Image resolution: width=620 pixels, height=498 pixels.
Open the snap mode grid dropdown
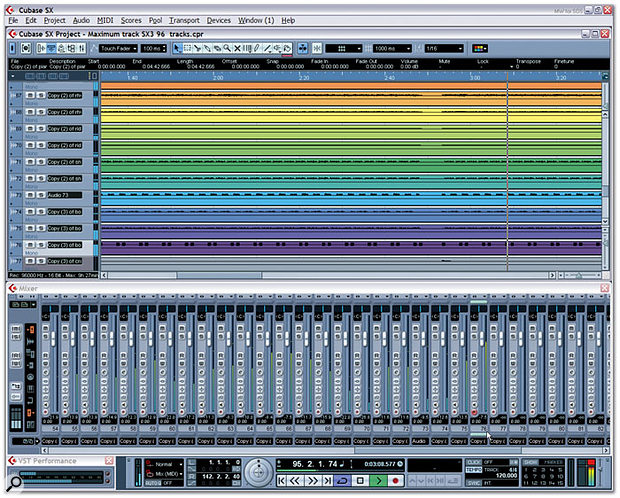click(x=343, y=48)
